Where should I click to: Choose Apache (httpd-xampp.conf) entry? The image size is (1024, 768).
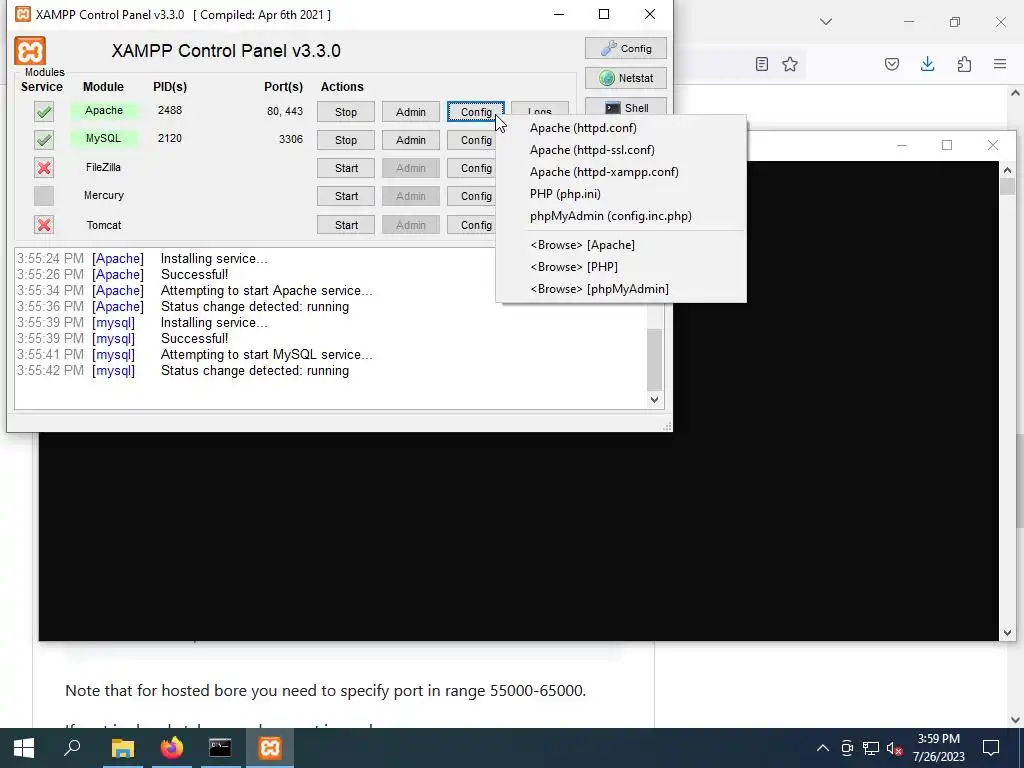(621, 172)
